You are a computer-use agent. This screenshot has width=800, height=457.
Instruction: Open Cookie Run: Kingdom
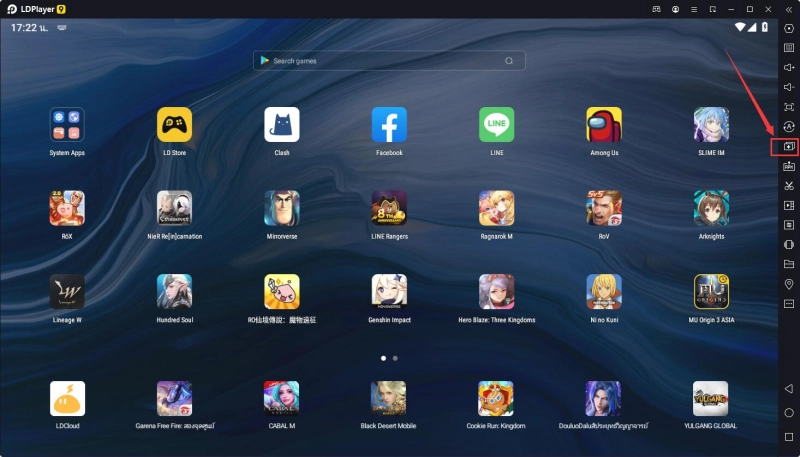pos(496,398)
